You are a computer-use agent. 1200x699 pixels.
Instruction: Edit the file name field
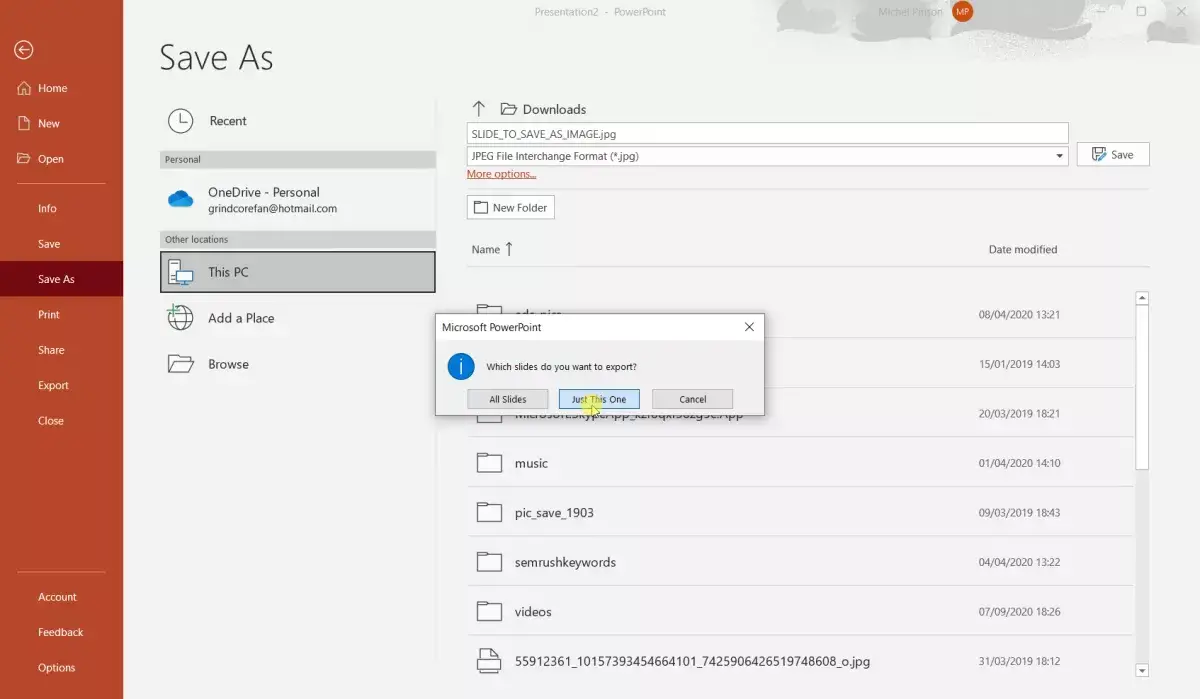tap(767, 133)
